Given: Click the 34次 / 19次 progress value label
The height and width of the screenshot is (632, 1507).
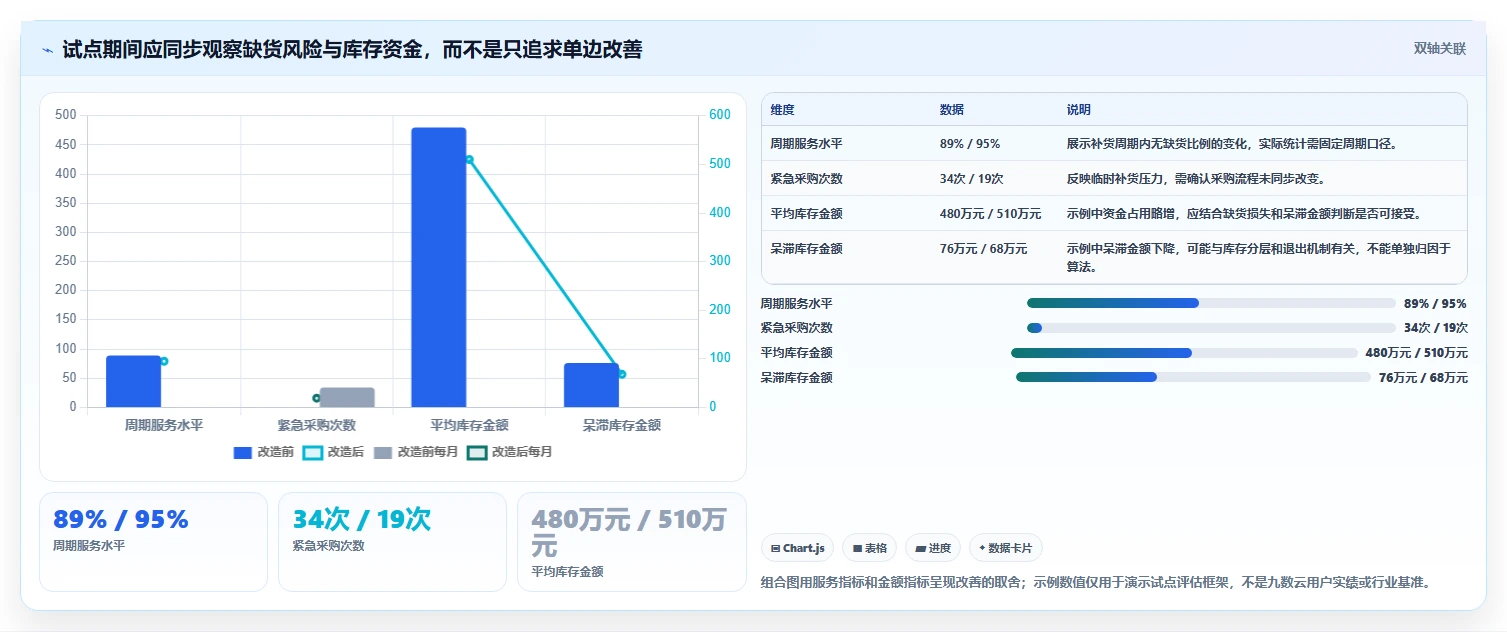Looking at the screenshot, I should point(1435,328).
